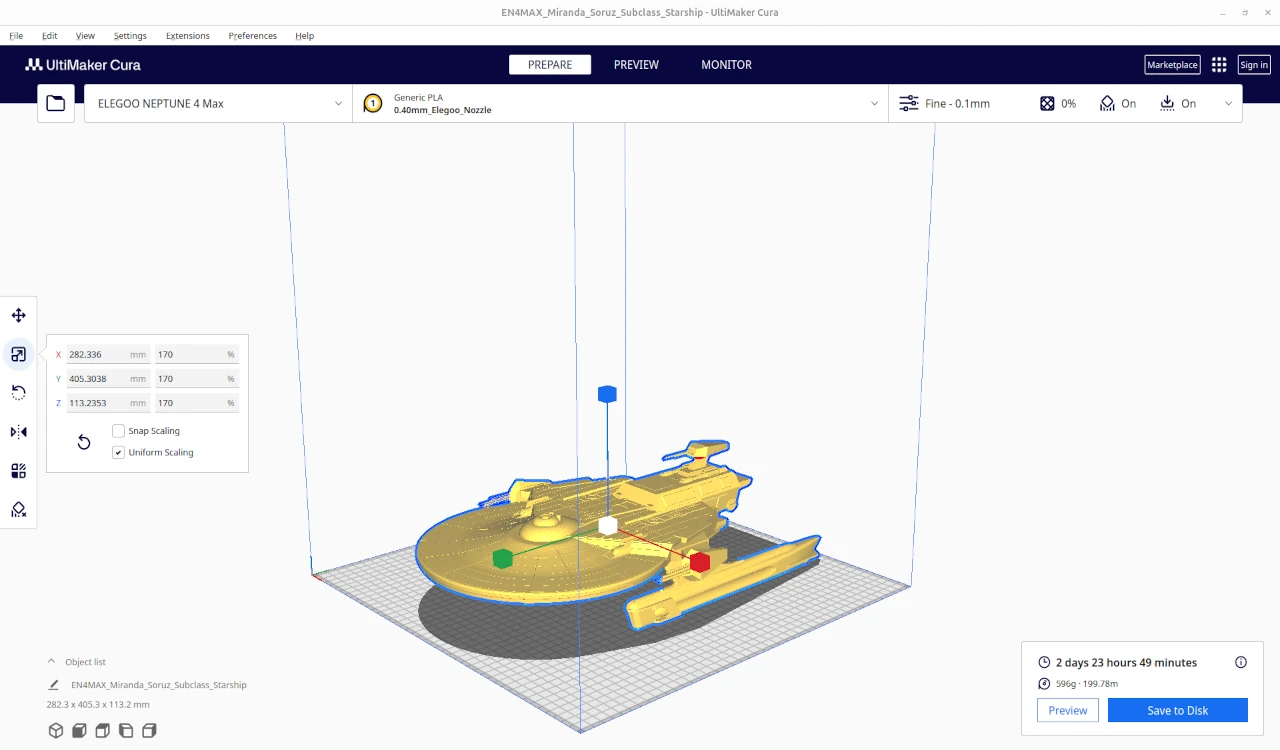This screenshot has width=1280, height=750.
Task: Open file folder icon button
Action: (x=55, y=103)
